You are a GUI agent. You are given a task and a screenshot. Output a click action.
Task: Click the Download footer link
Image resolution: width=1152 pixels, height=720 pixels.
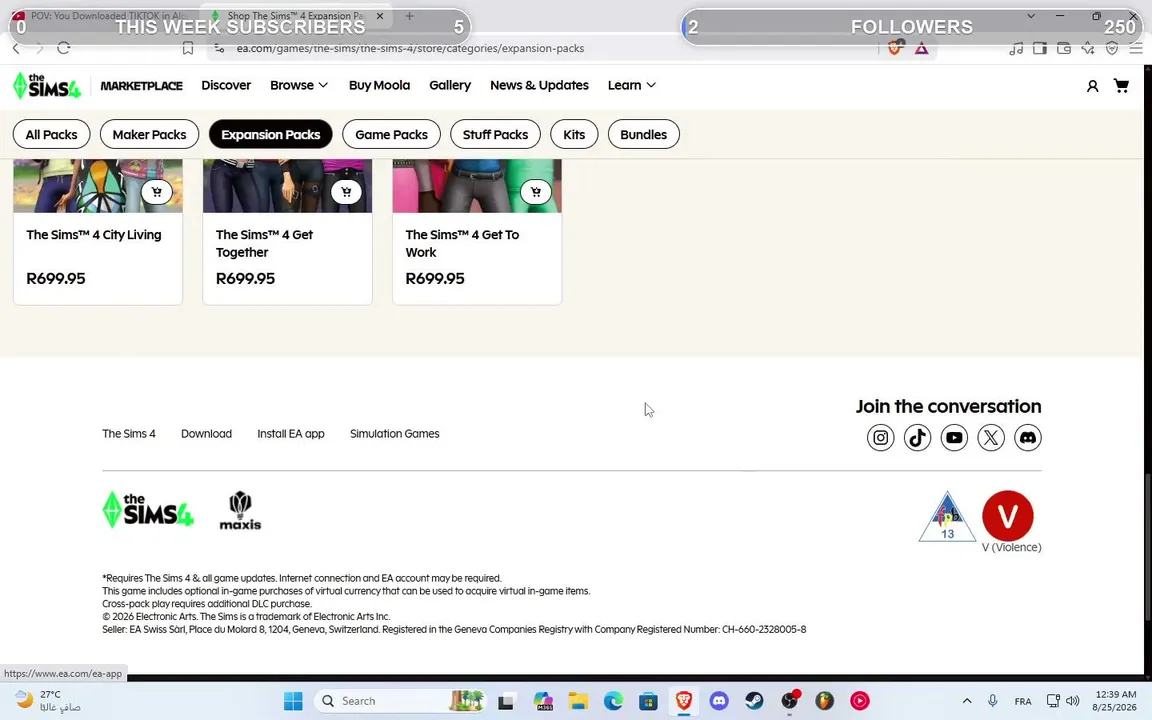[206, 434]
